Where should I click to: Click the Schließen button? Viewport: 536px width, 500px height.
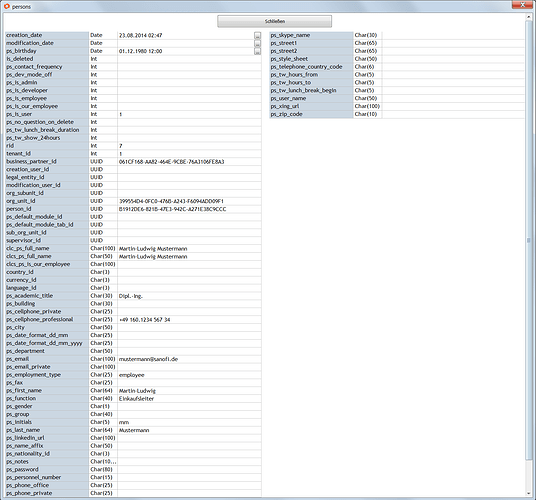(274, 21)
